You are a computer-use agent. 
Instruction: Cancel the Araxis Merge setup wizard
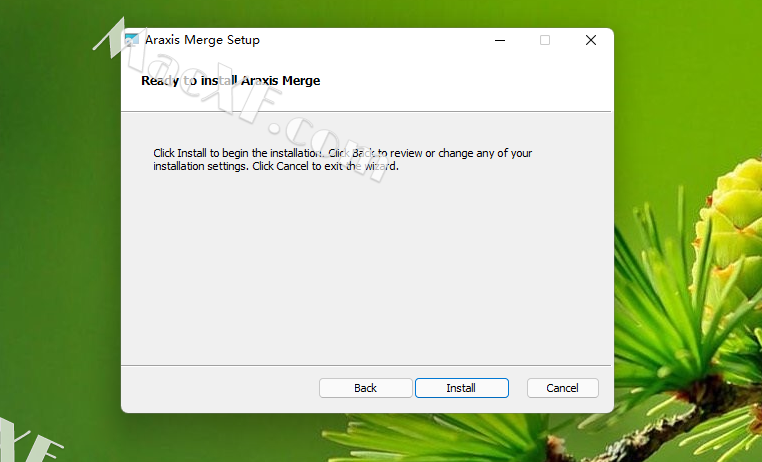(563, 388)
